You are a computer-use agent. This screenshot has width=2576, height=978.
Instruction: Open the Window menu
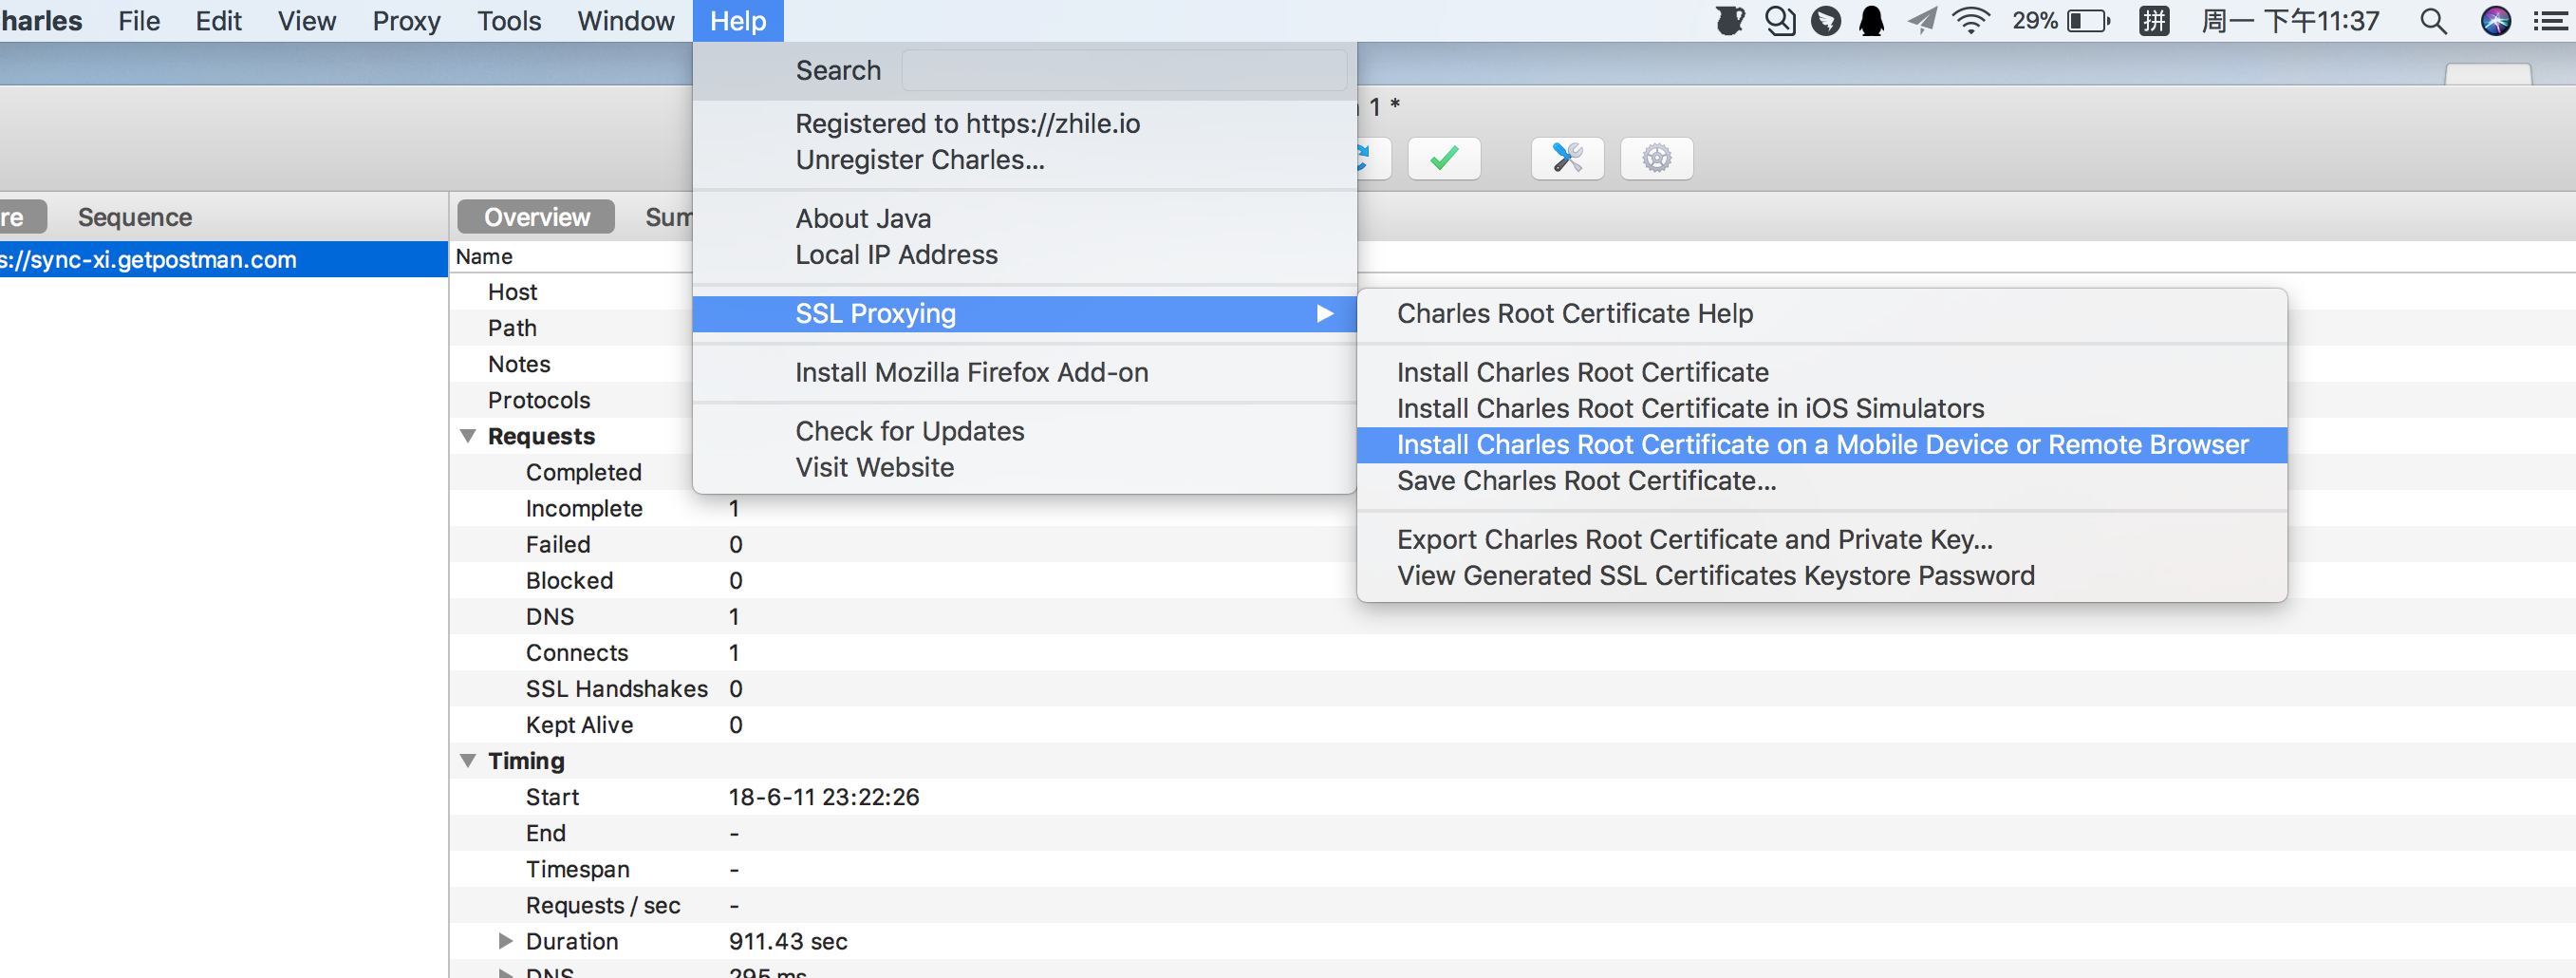(x=625, y=20)
